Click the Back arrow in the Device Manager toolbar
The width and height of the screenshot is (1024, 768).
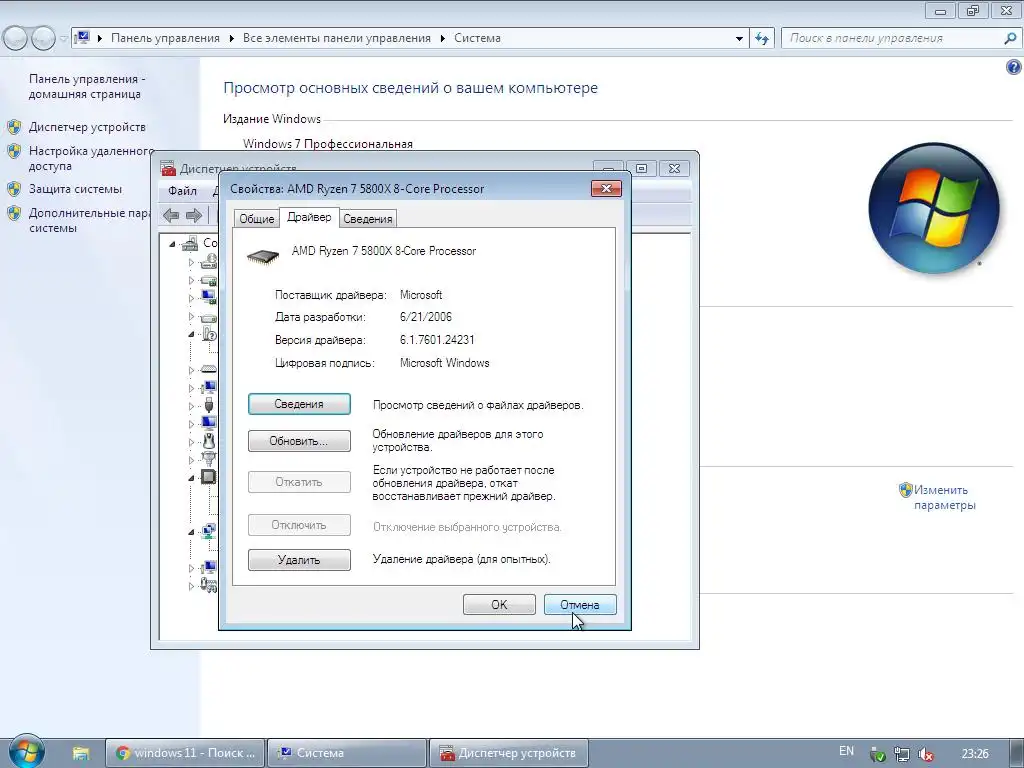click(x=171, y=215)
